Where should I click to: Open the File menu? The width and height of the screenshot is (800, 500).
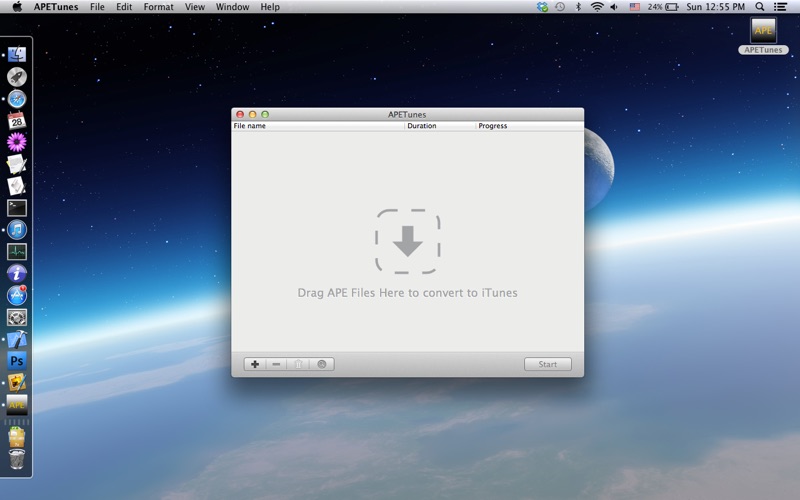97,7
